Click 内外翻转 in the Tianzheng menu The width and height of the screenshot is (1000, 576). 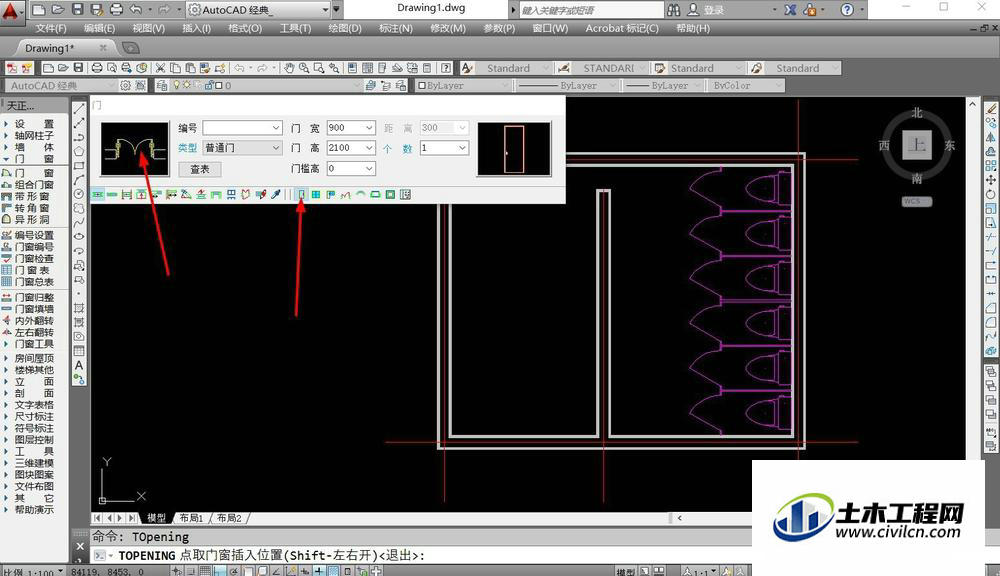click(35, 321)
